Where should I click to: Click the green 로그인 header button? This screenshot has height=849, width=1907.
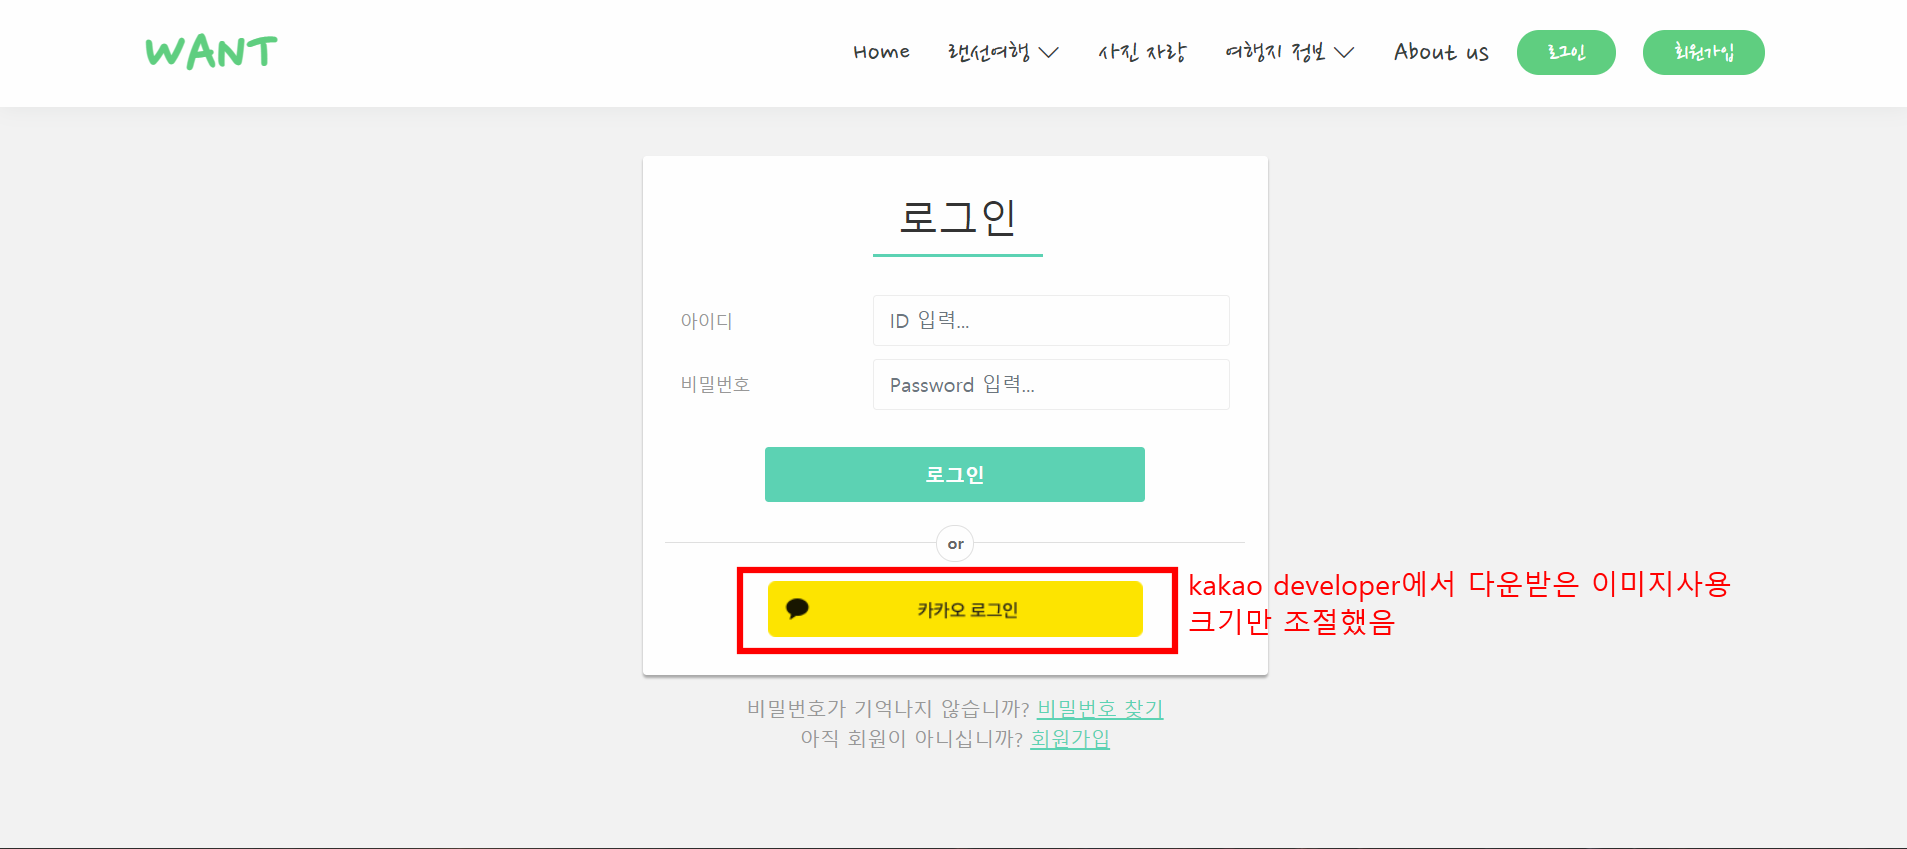click(1566, 52)
